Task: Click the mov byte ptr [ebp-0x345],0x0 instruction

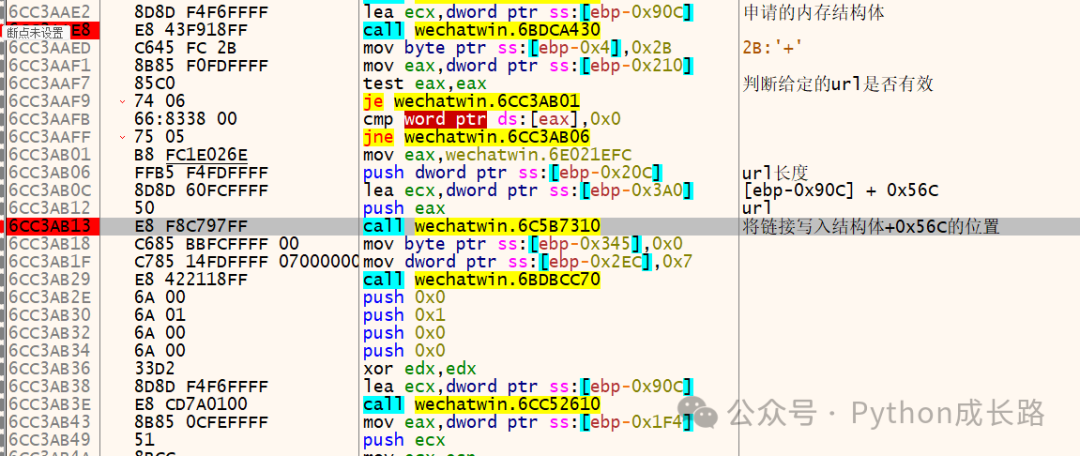Action: tap(523, 244)
